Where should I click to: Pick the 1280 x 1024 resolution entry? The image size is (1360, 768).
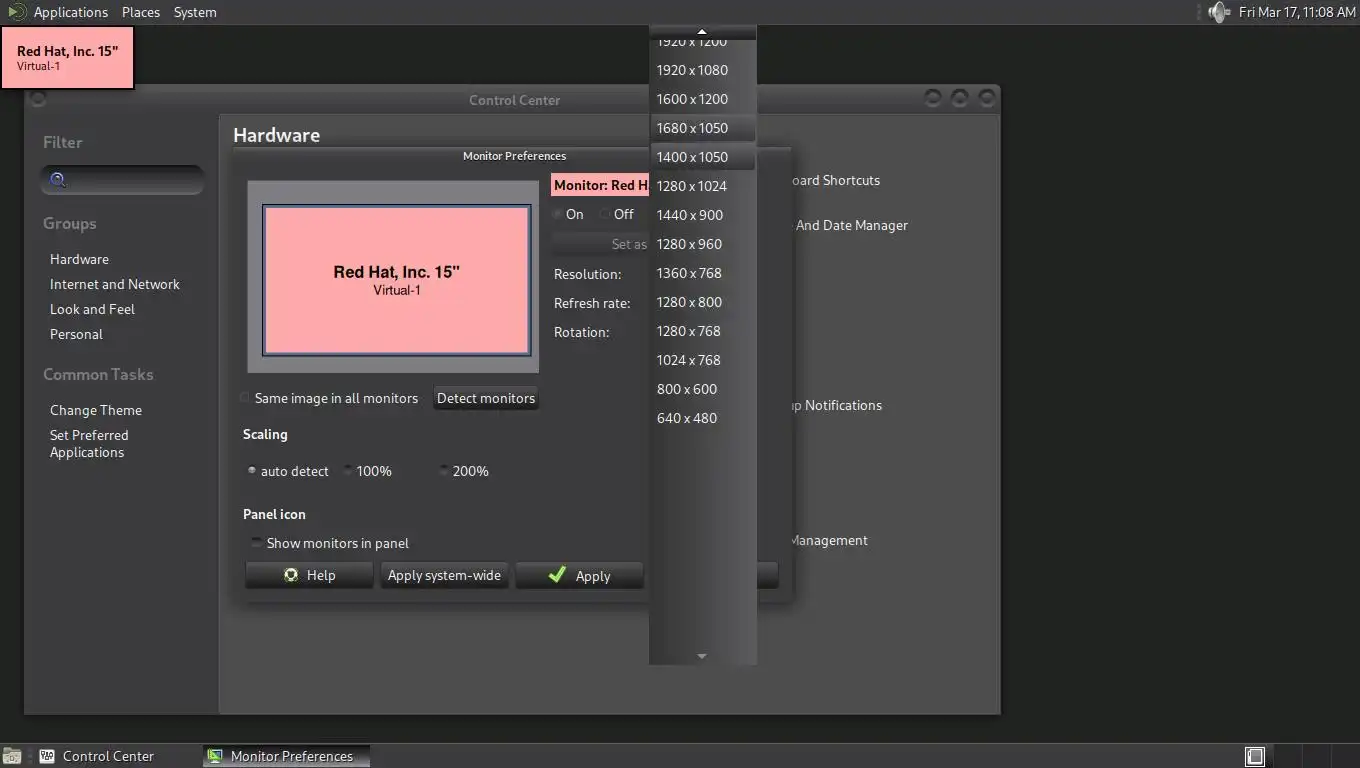point(703,186)
